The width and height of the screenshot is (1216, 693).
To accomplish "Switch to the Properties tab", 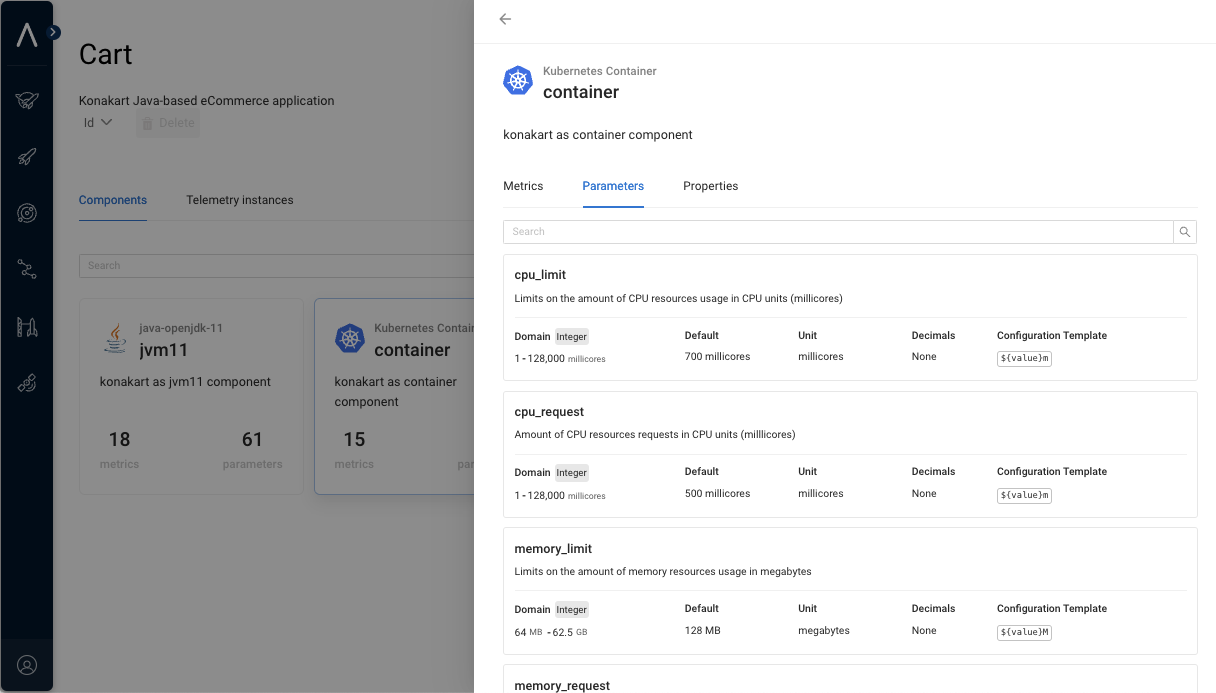I will click(x=710, y=186).
